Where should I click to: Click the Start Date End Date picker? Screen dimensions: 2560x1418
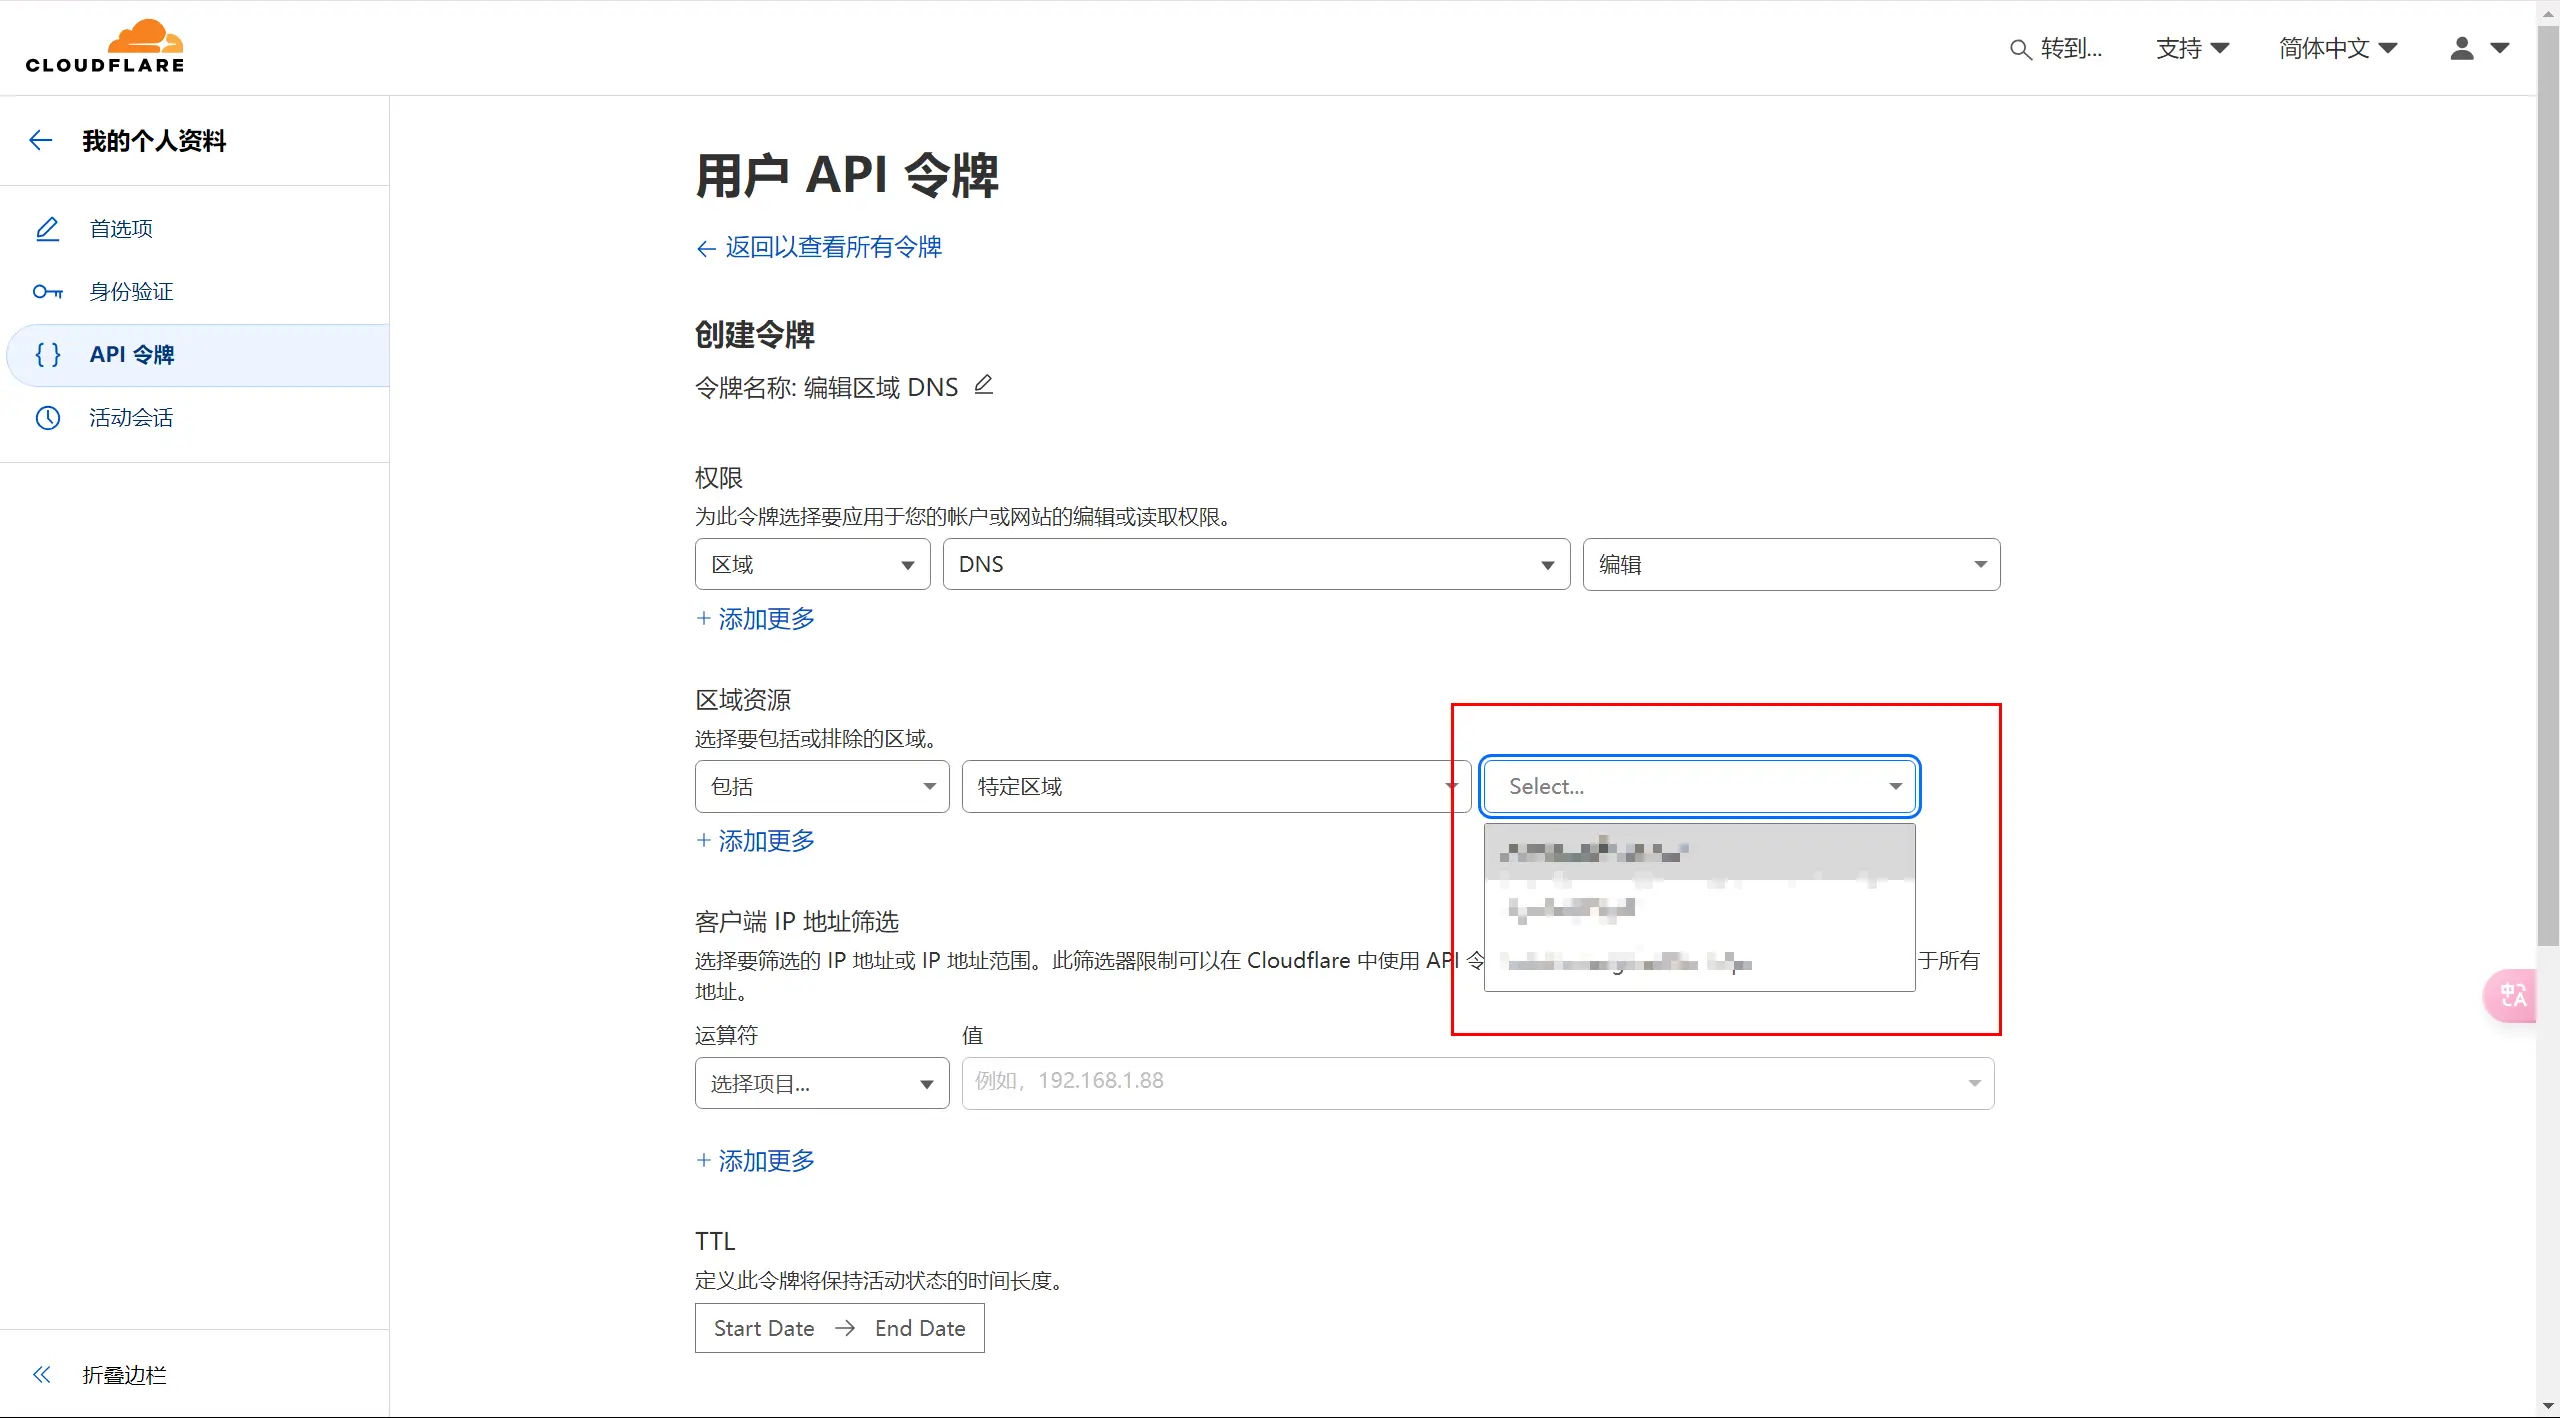coord(839,1328)
